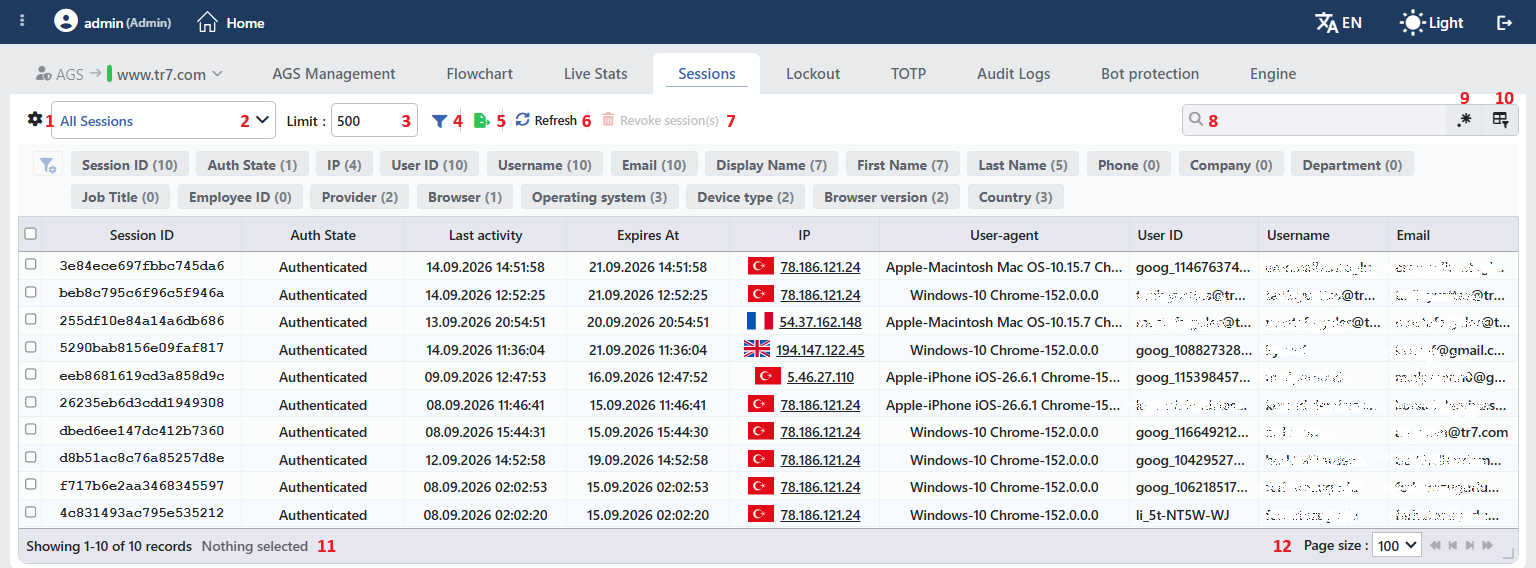
Task: Click Turkish flag in row beb8c795c6f96c5f946a
Action: click(x=761, y=294)
